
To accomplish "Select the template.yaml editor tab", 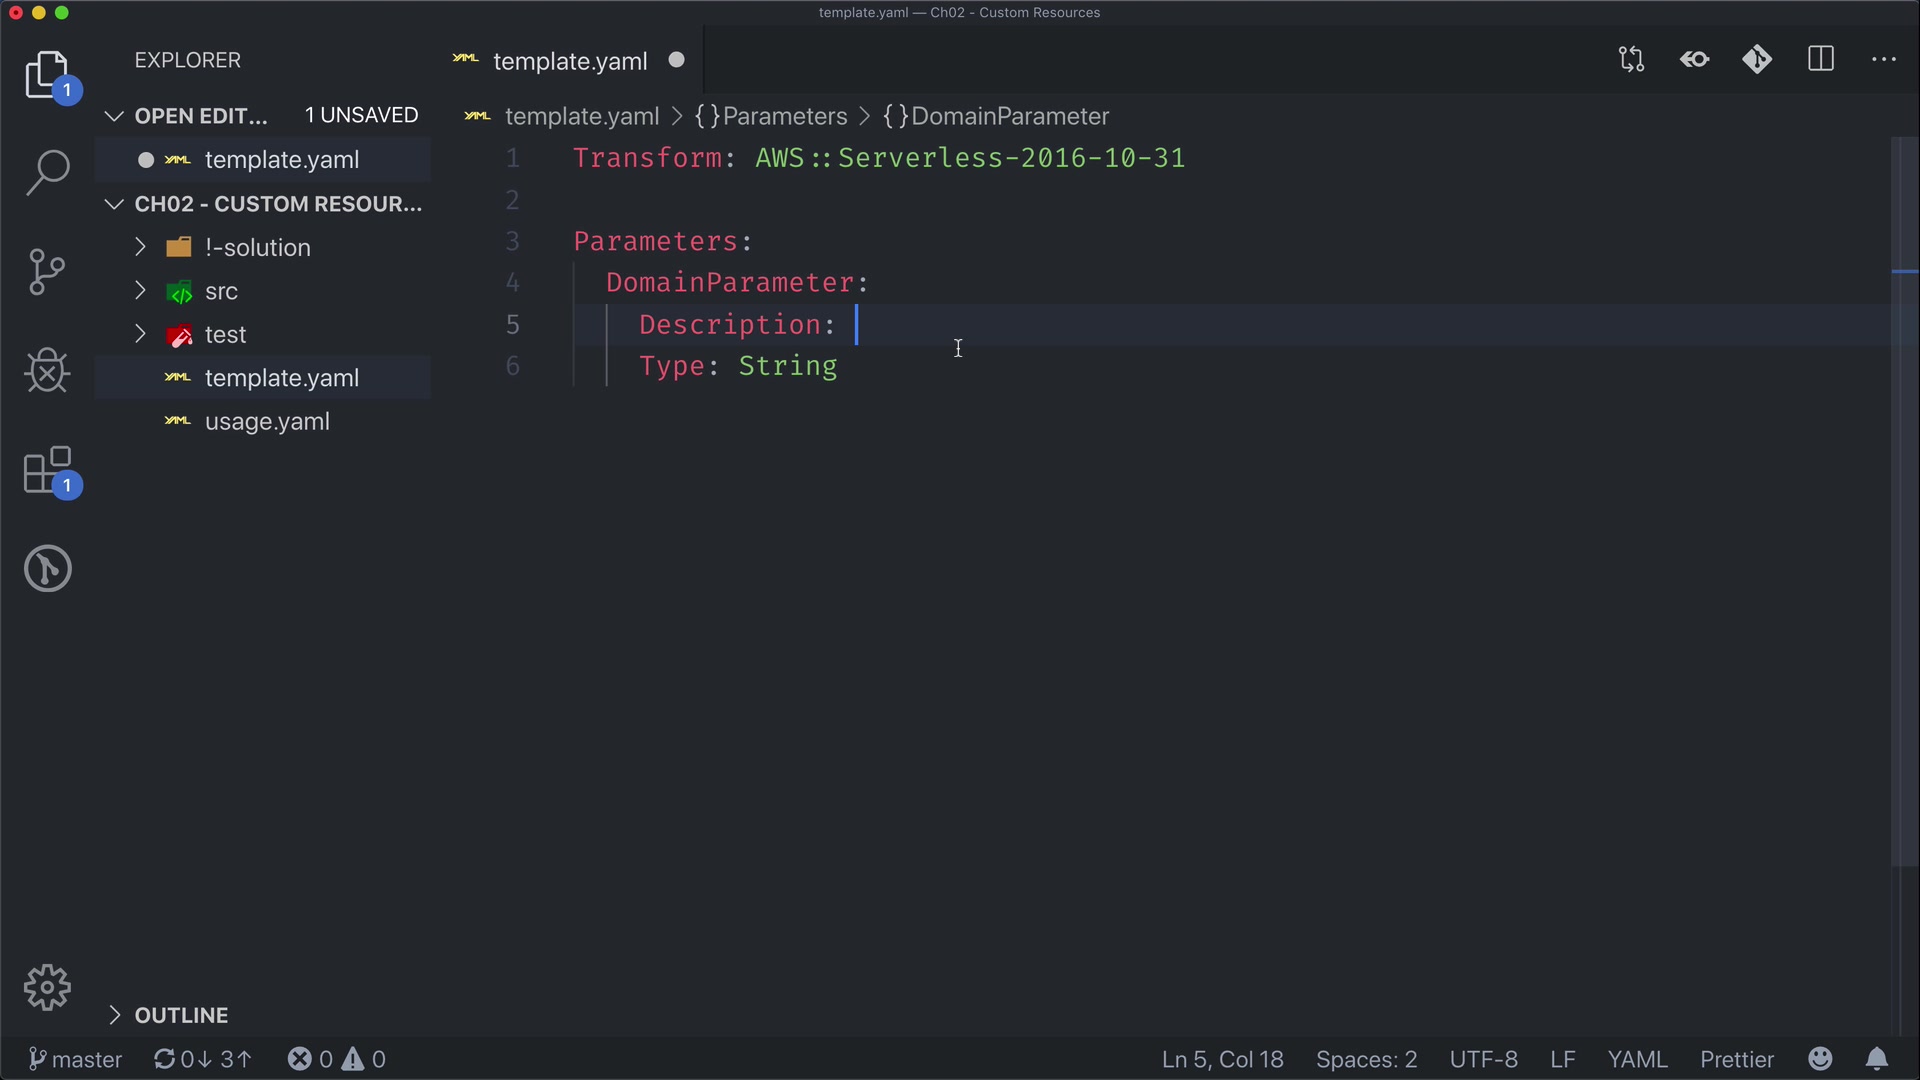I will (570, 61).
